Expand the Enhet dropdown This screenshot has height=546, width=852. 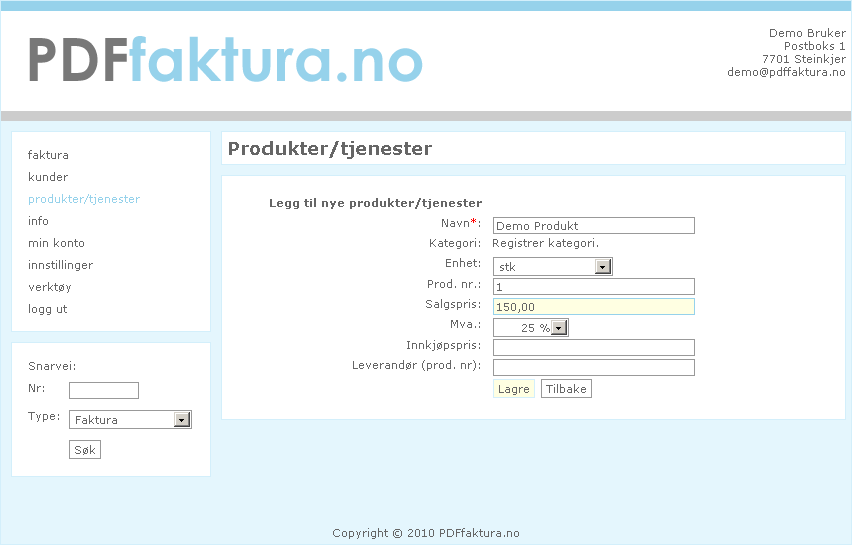coord(552,267)
